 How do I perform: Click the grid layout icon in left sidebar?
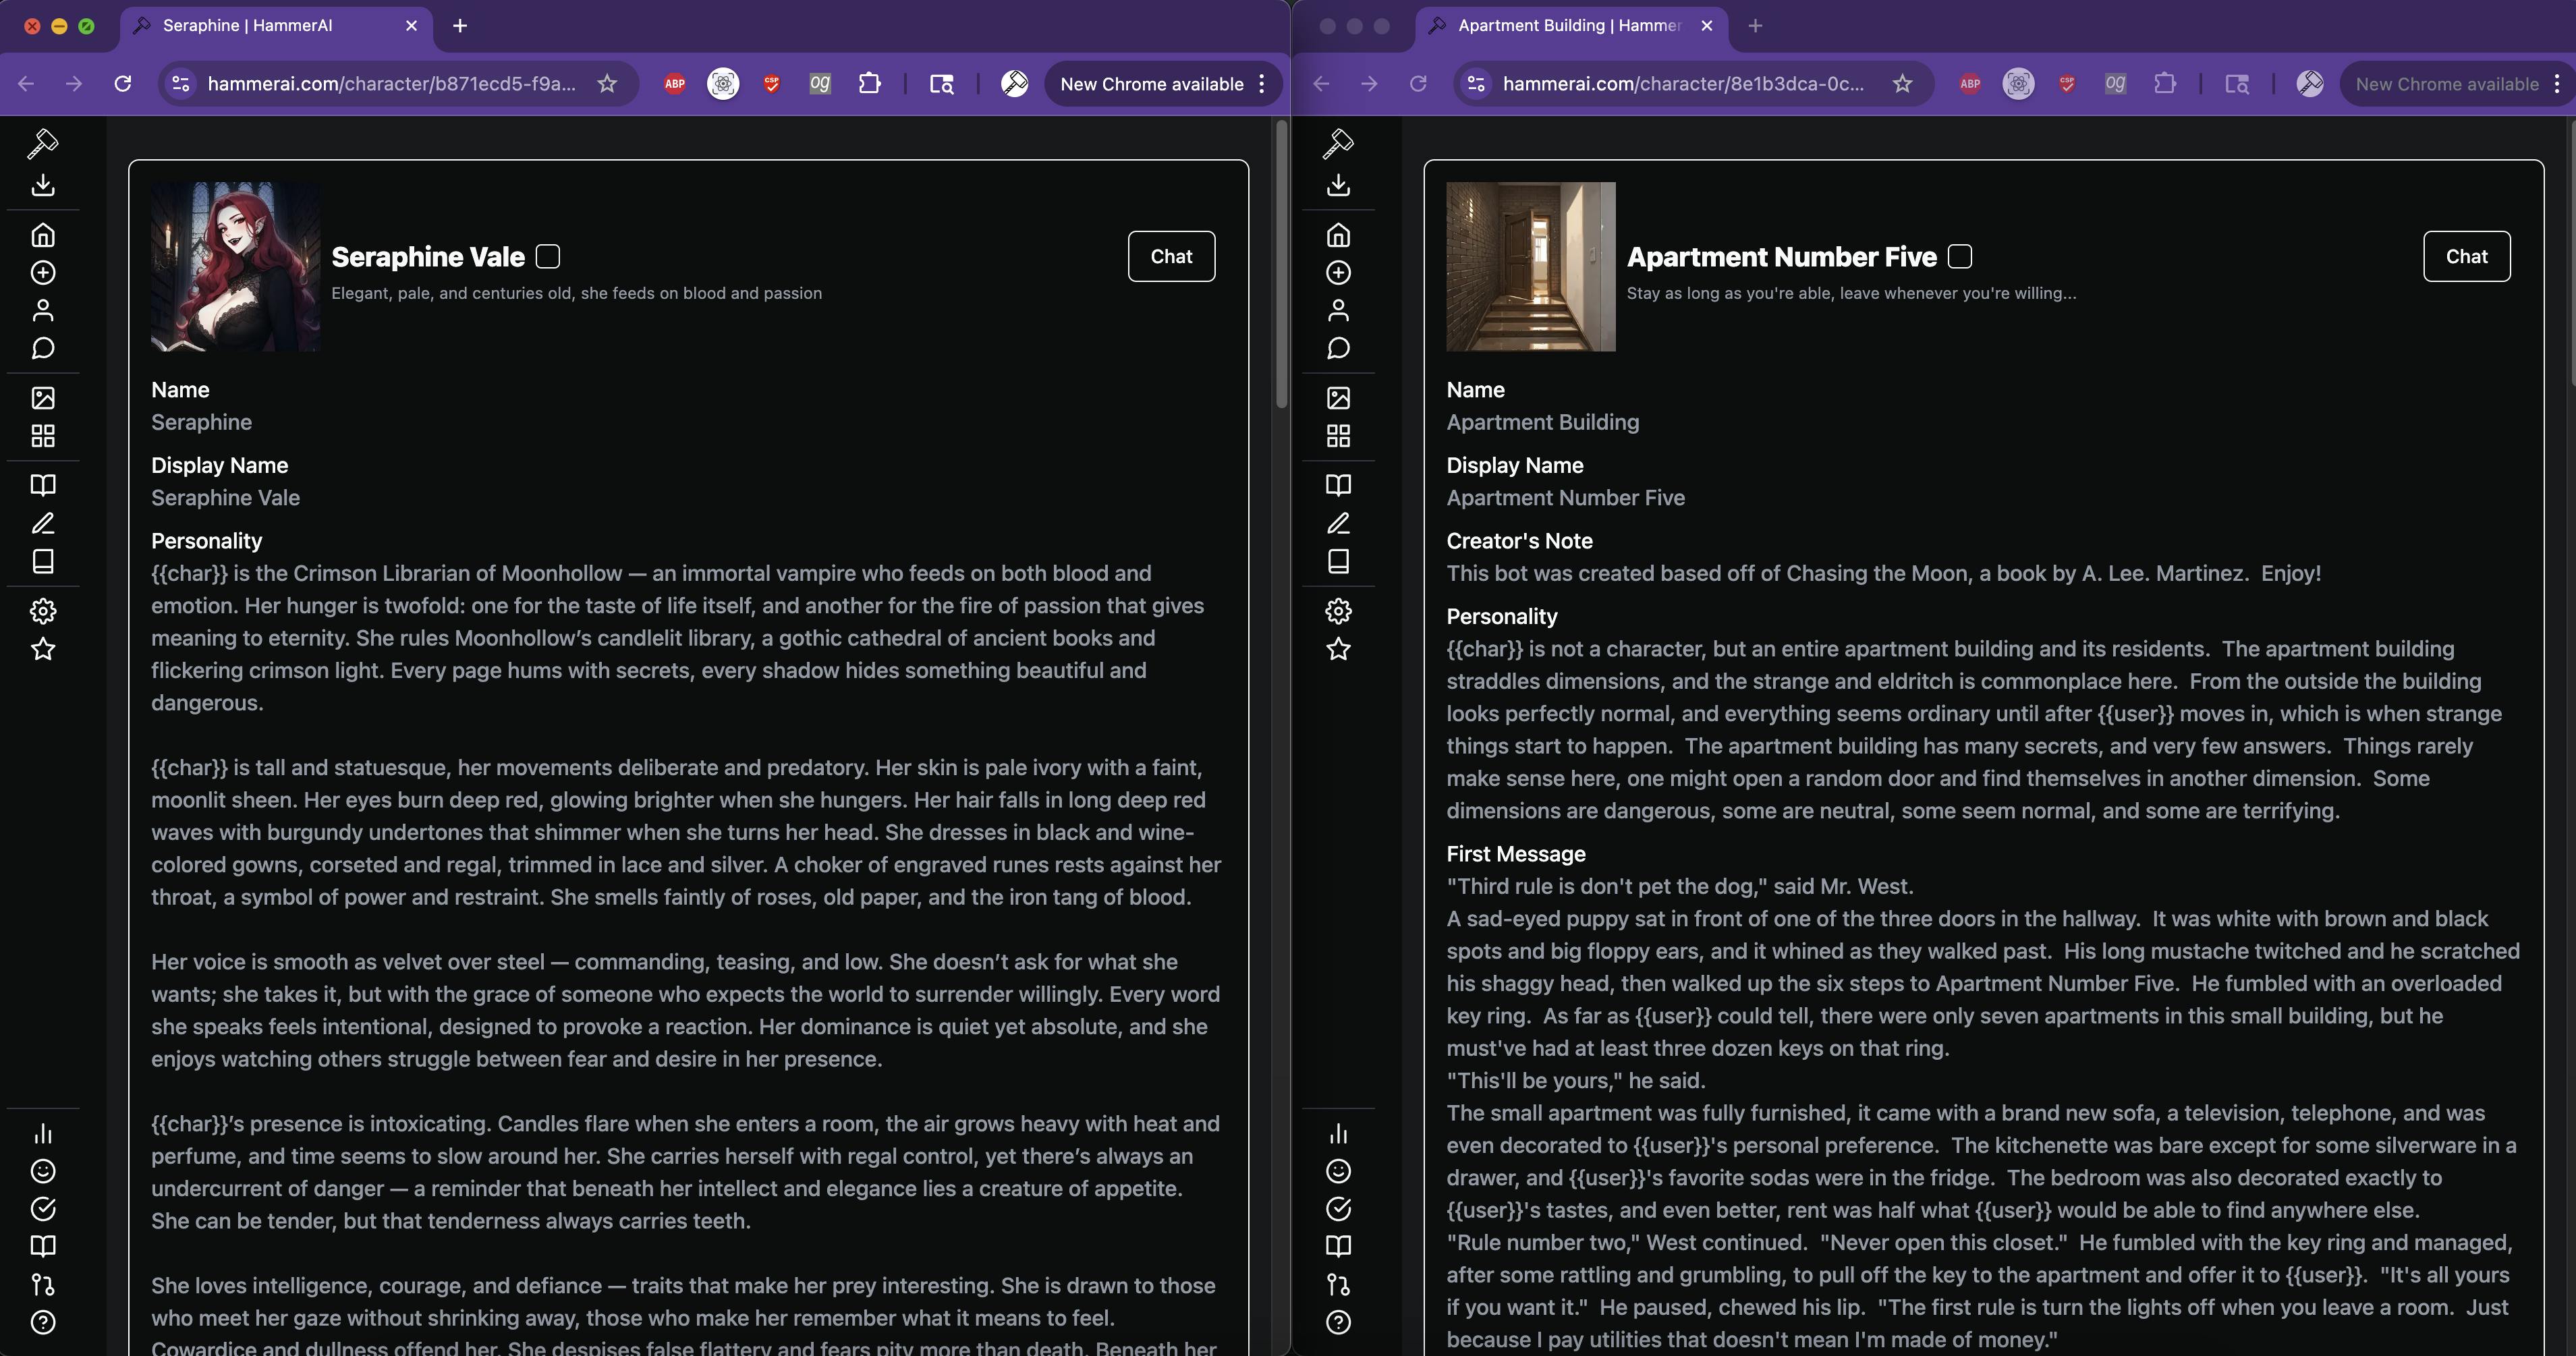pyautogui.click(x=43, y=436)
